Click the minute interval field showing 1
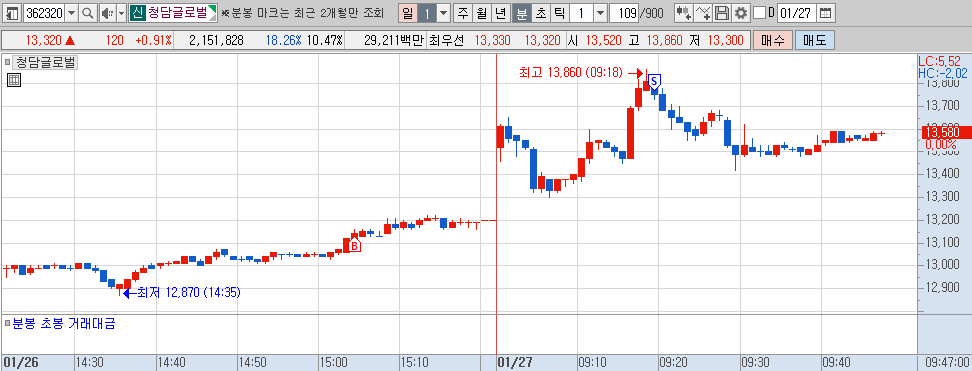This screenshot has height=371, width=972. pyautogui.click(x=581, y=12)
